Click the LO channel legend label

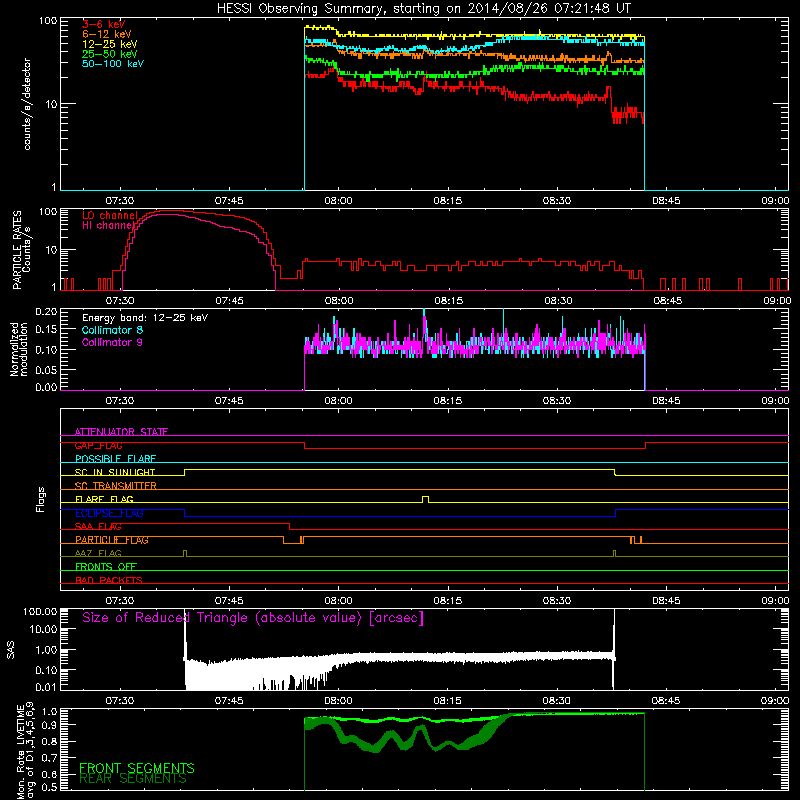pyautogui.click(x=110, y=215)
